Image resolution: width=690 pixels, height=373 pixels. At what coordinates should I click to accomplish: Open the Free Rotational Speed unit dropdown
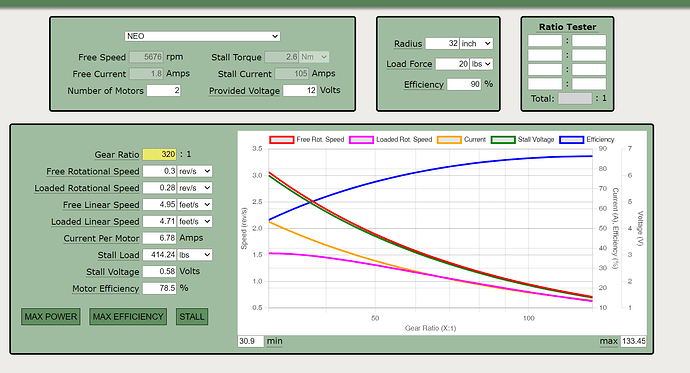coord(195,171)
